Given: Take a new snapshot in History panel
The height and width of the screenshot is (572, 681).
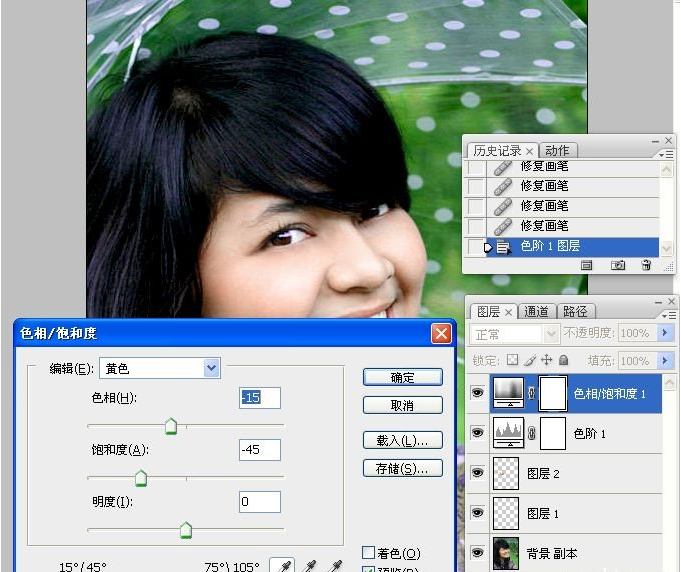Looking at the screenshot, I should click(618, 265).
